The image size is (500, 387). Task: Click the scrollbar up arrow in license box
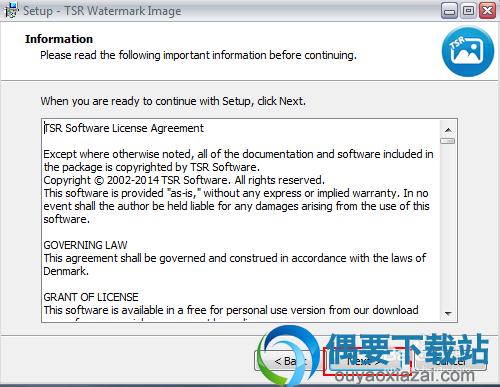448,130
